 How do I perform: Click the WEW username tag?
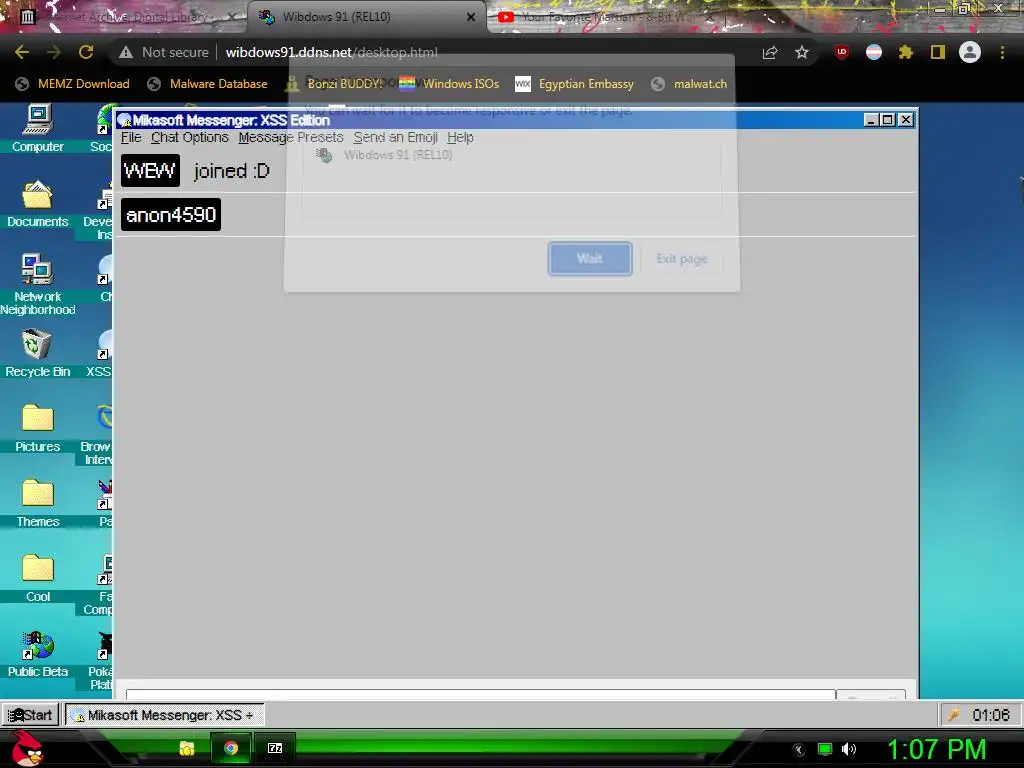click(x=150, y=171)
